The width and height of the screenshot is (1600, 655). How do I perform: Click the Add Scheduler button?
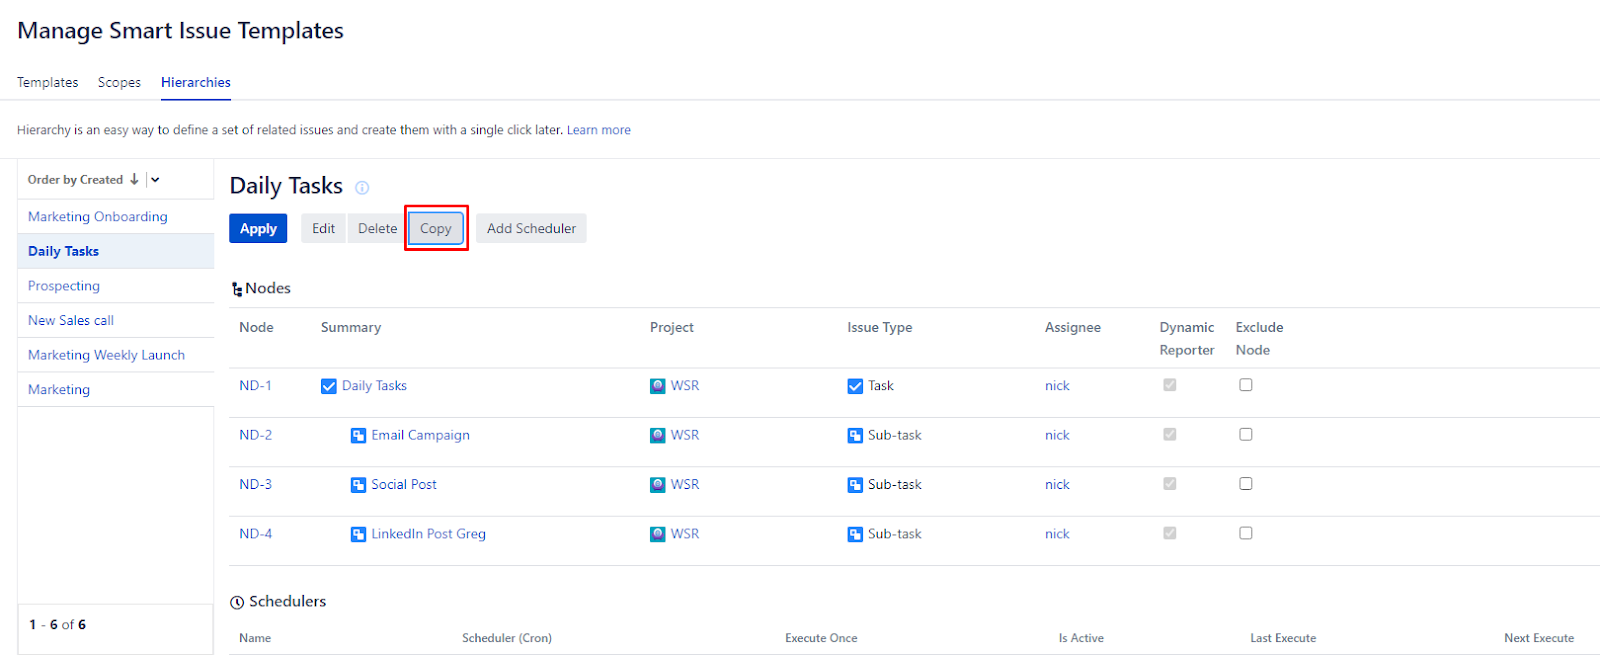[531, 229]
